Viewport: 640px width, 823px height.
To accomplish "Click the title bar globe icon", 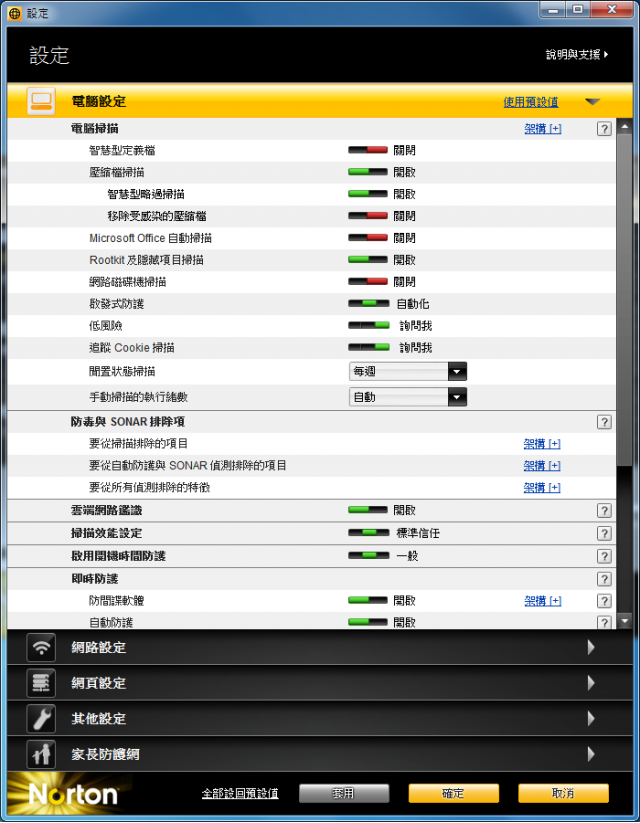I will click(x=14, y=14).
